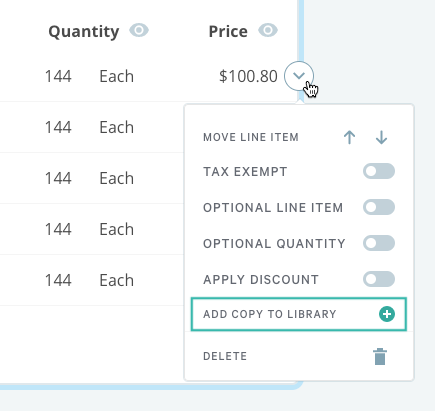This screenshot has width=435, height=411.
Task: Enable the Tax Exempt switch
Action: 379,171
